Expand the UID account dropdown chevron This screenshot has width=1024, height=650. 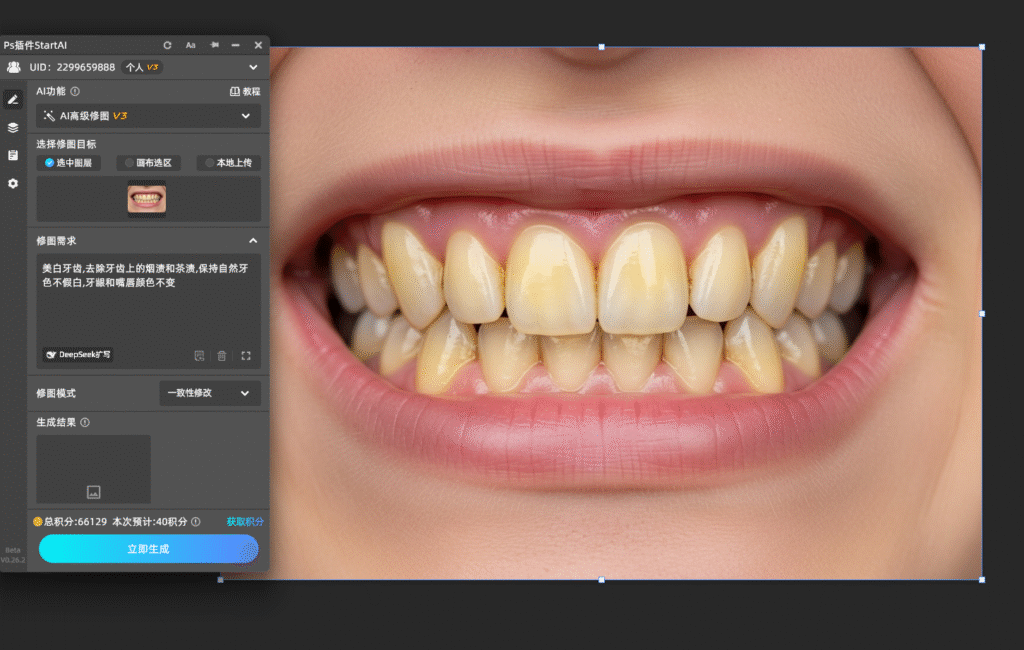(x=253, y=67)
